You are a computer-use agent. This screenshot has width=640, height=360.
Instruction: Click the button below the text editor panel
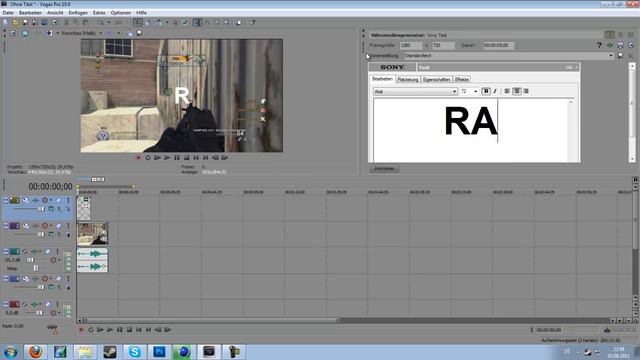click(x=384, y=169)
